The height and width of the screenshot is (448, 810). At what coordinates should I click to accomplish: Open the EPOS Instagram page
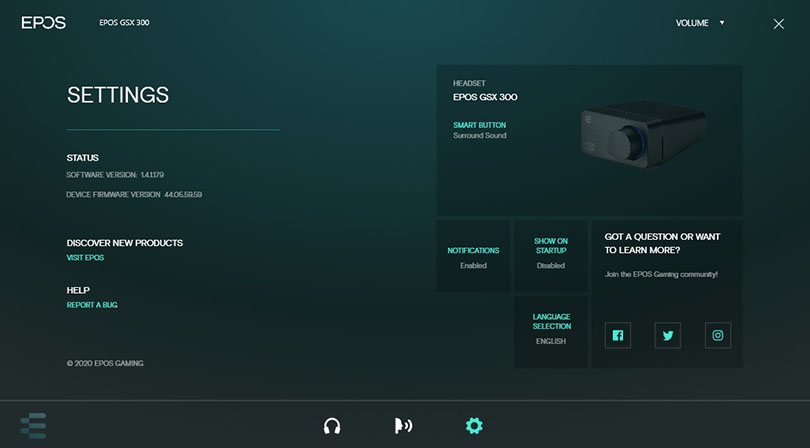717,335
